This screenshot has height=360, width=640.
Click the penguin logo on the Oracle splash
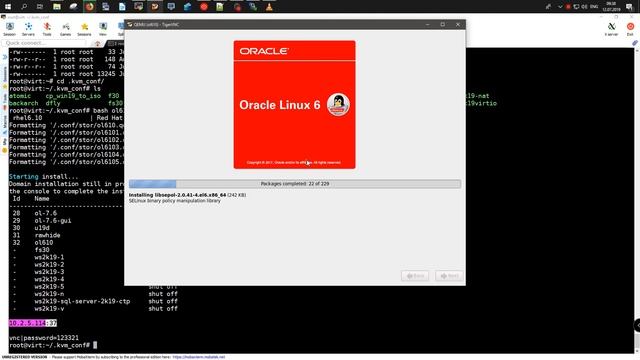[338, 104]
